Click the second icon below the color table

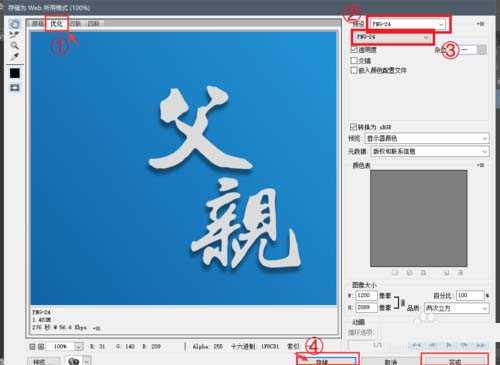pyautogui.click(x=409, y=273)
